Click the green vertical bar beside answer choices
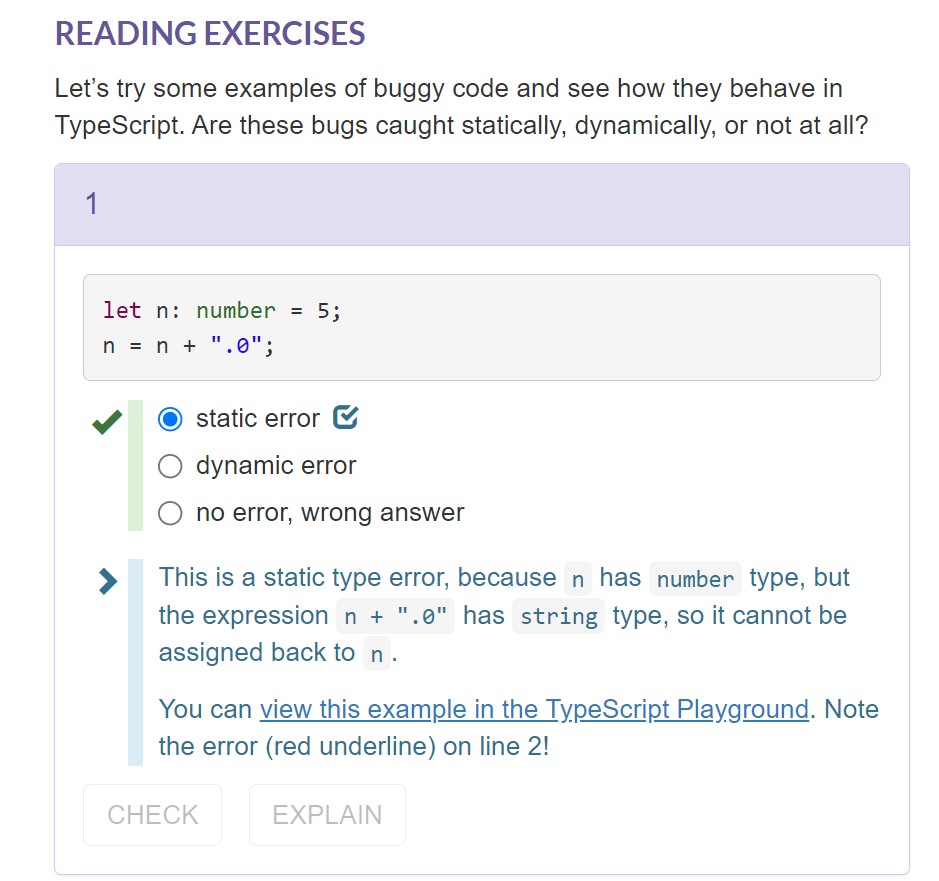This screenshot has height=881, width=939. (x=136, y=465)
